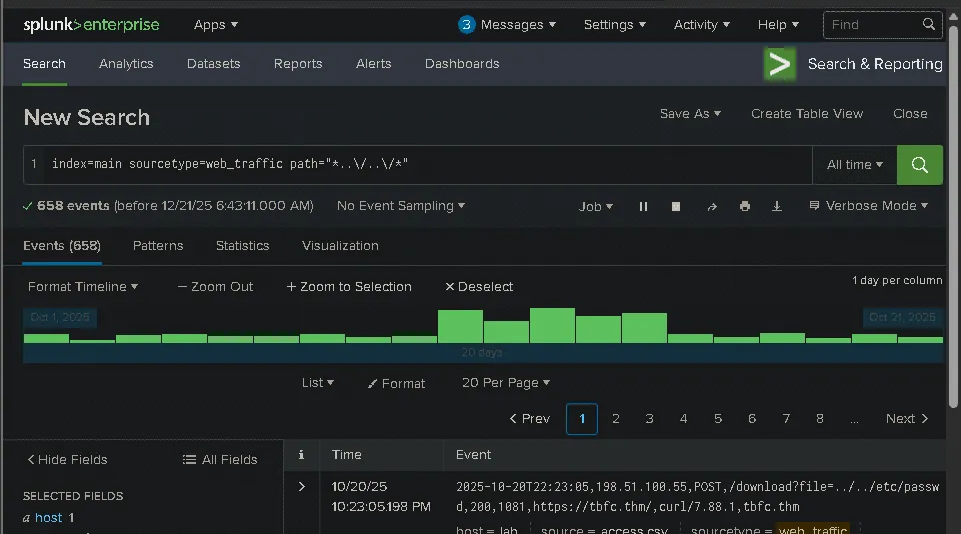Go to results page 2

point(615,419)
